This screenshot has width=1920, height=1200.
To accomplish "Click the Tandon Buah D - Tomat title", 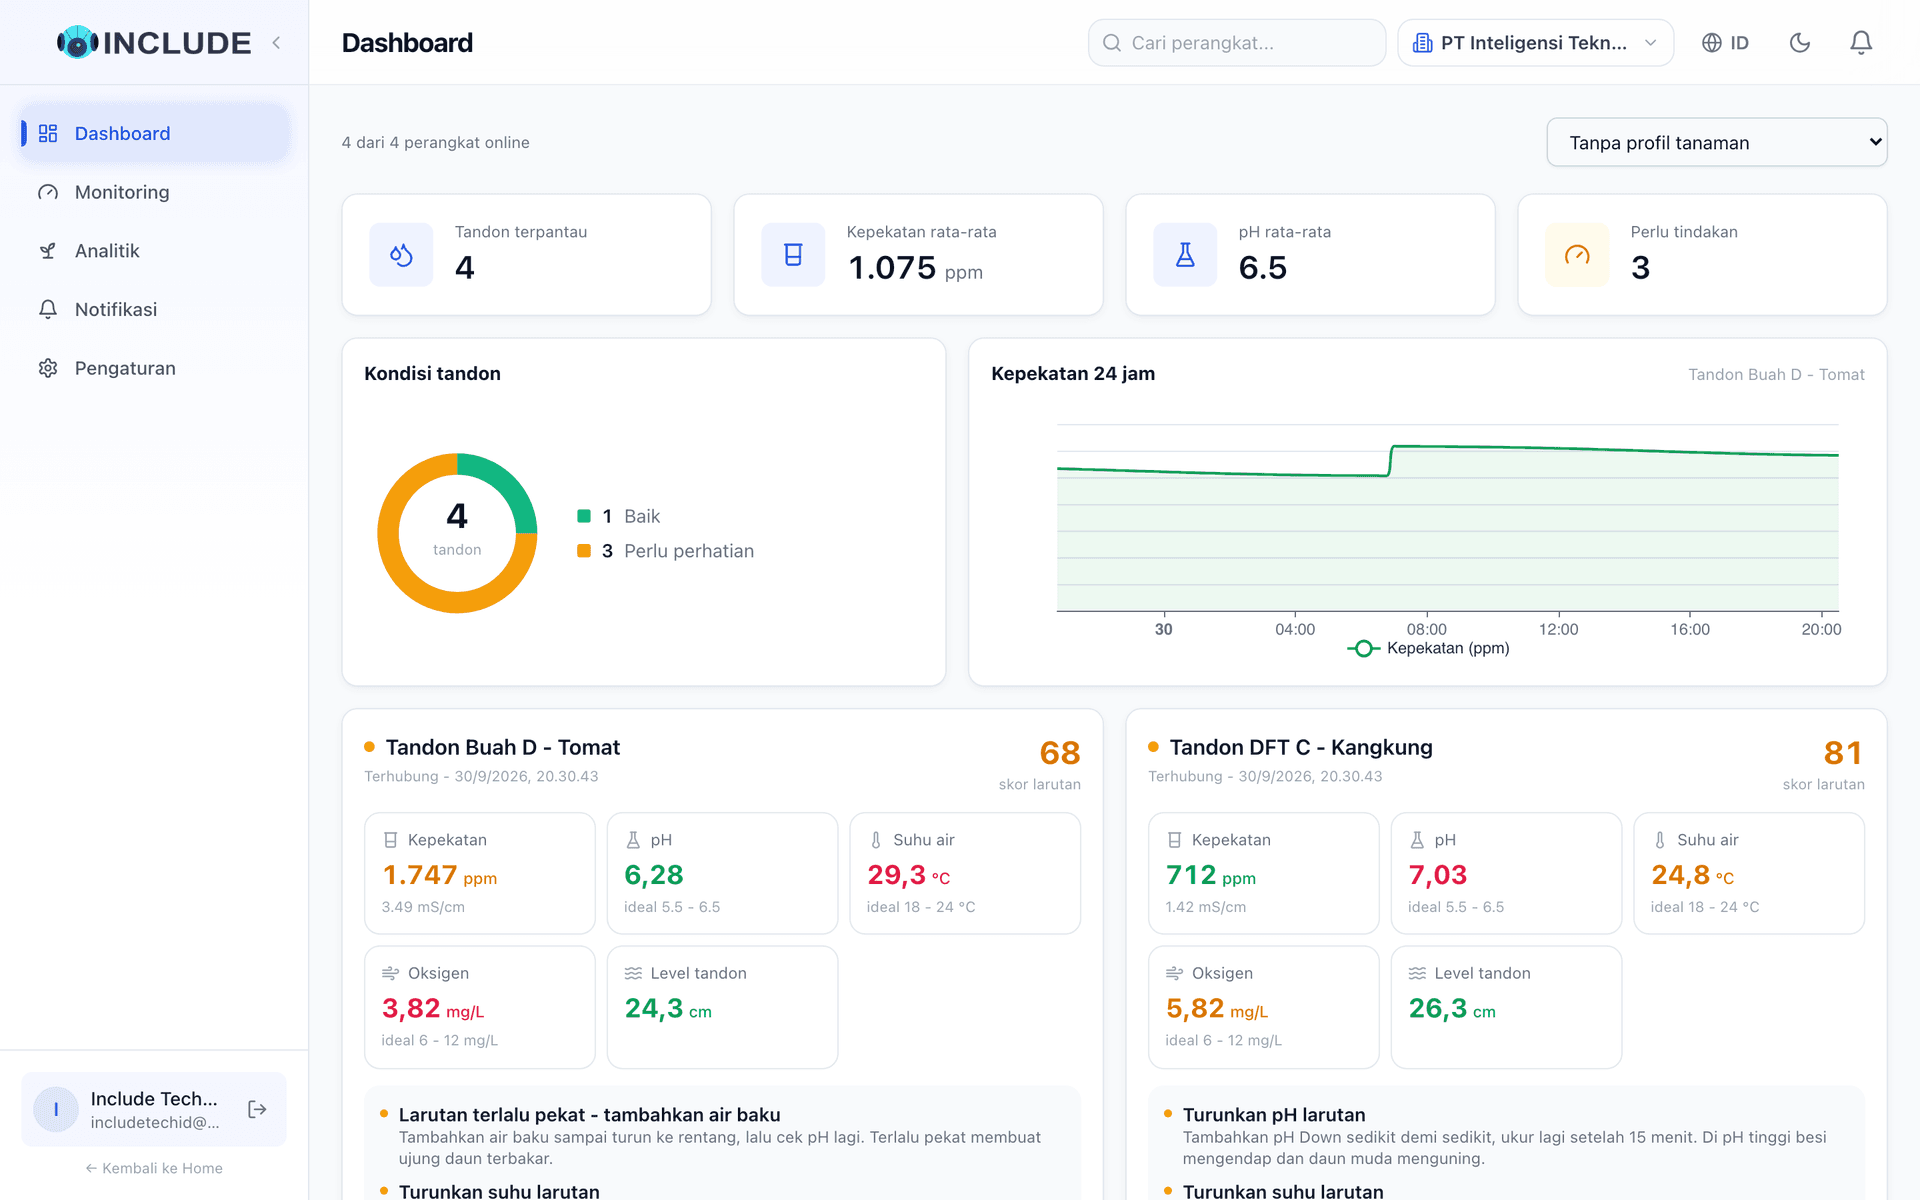I will tap(503, 747).
